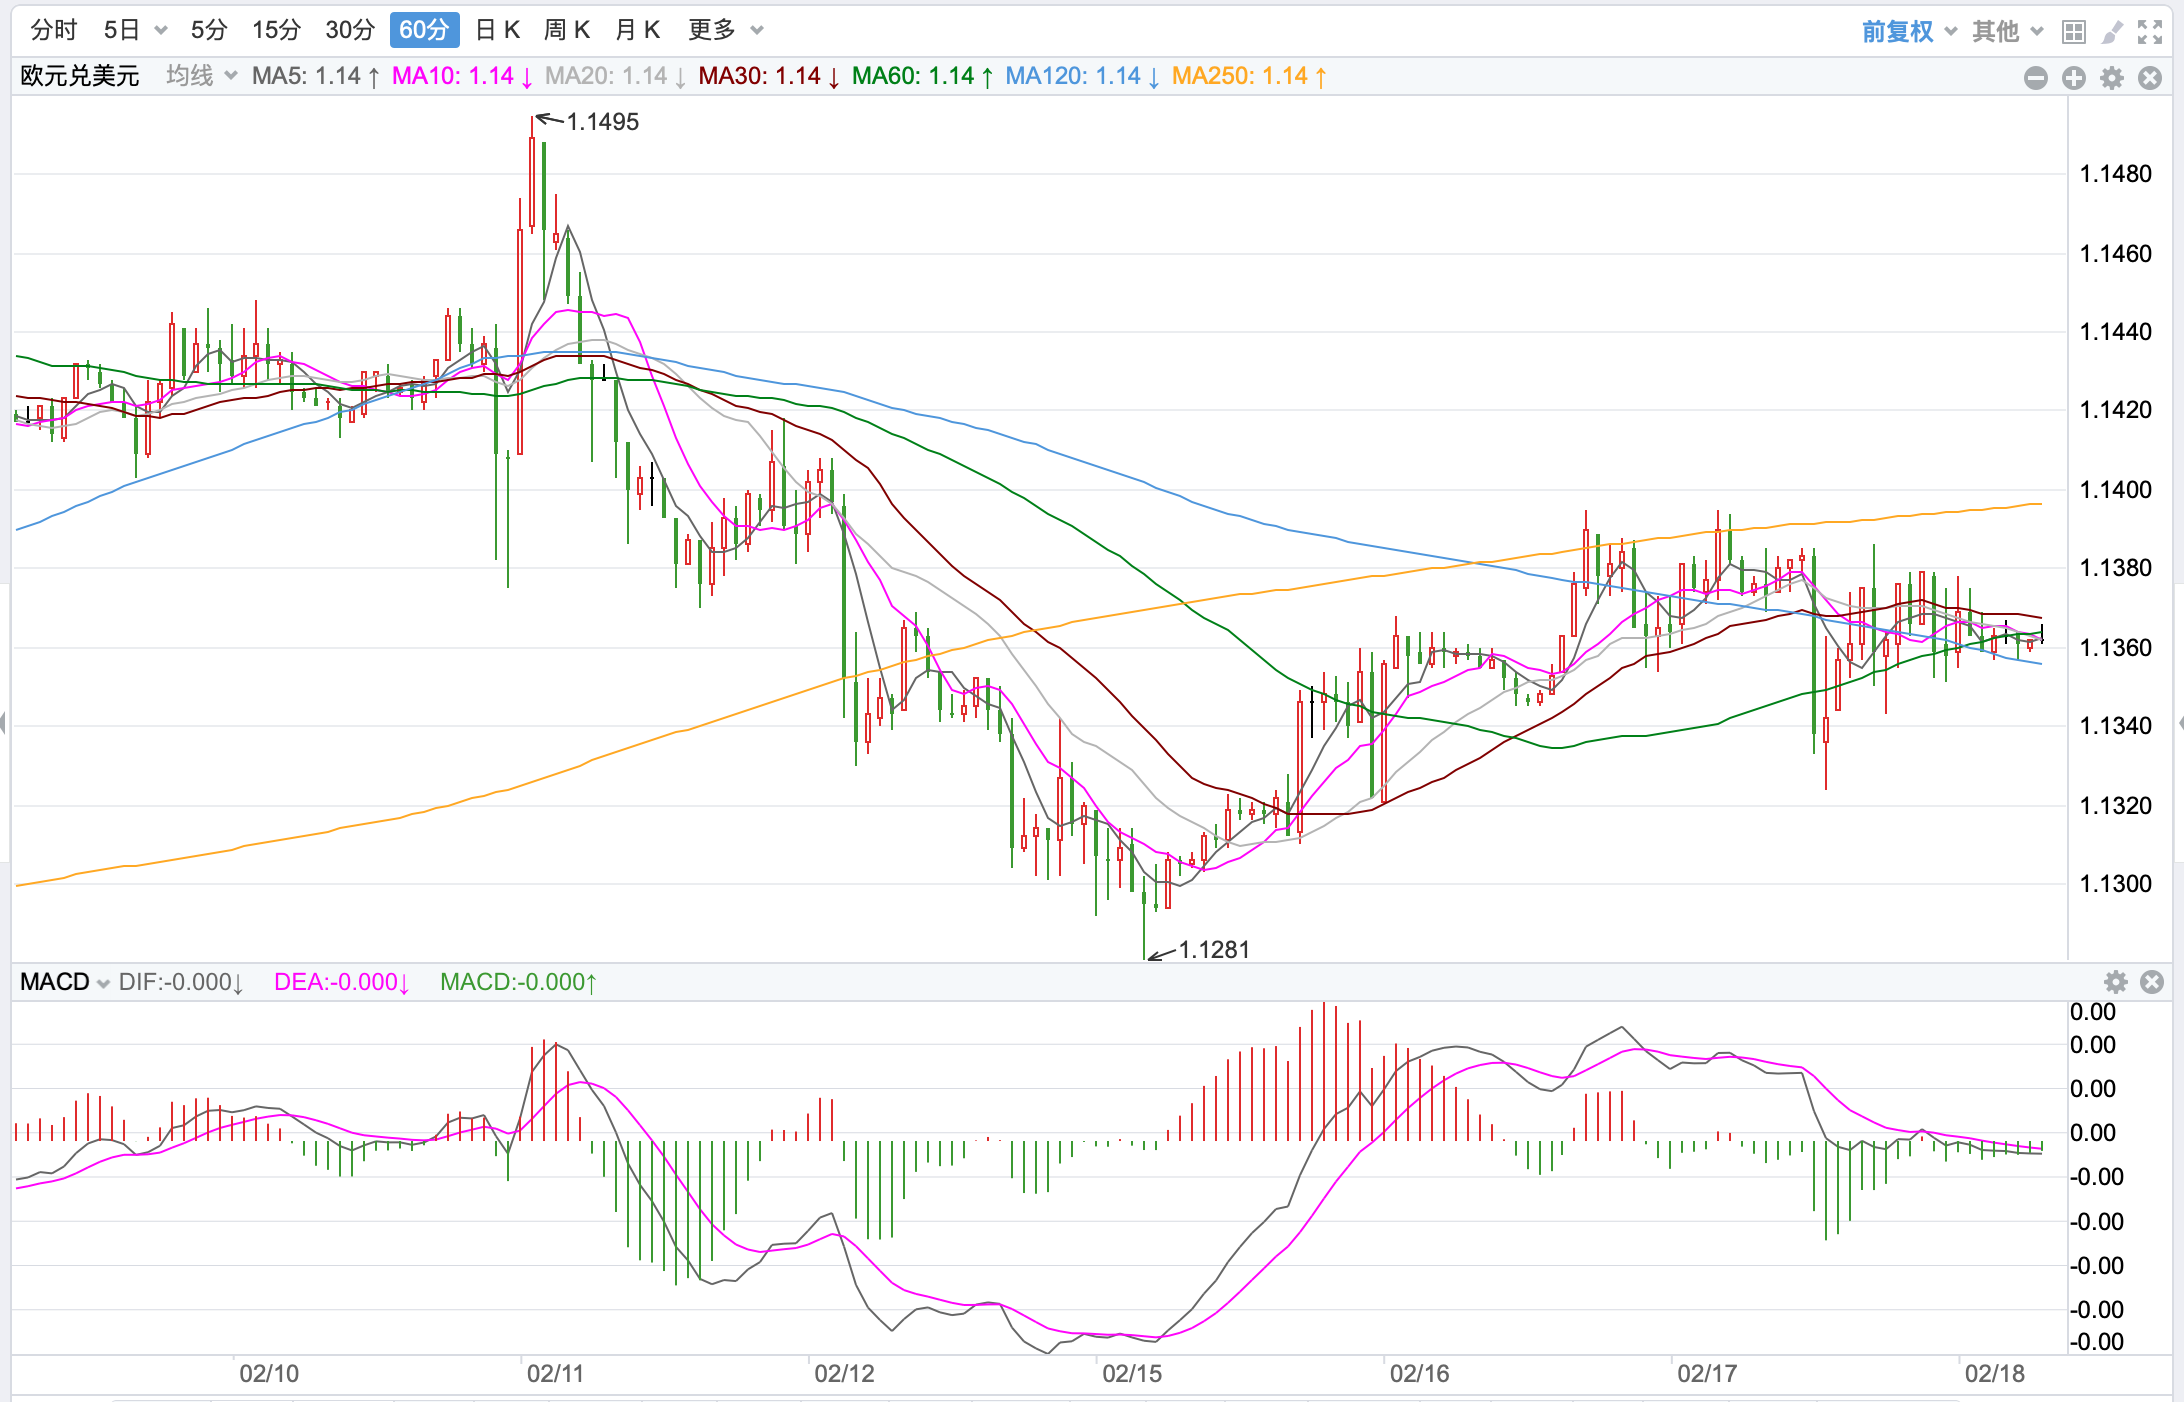Image resolution: width=2184 pixels, height=1402 pixels.
Task: Select the 15分 timeframe tab
Action: coord(276,30)
